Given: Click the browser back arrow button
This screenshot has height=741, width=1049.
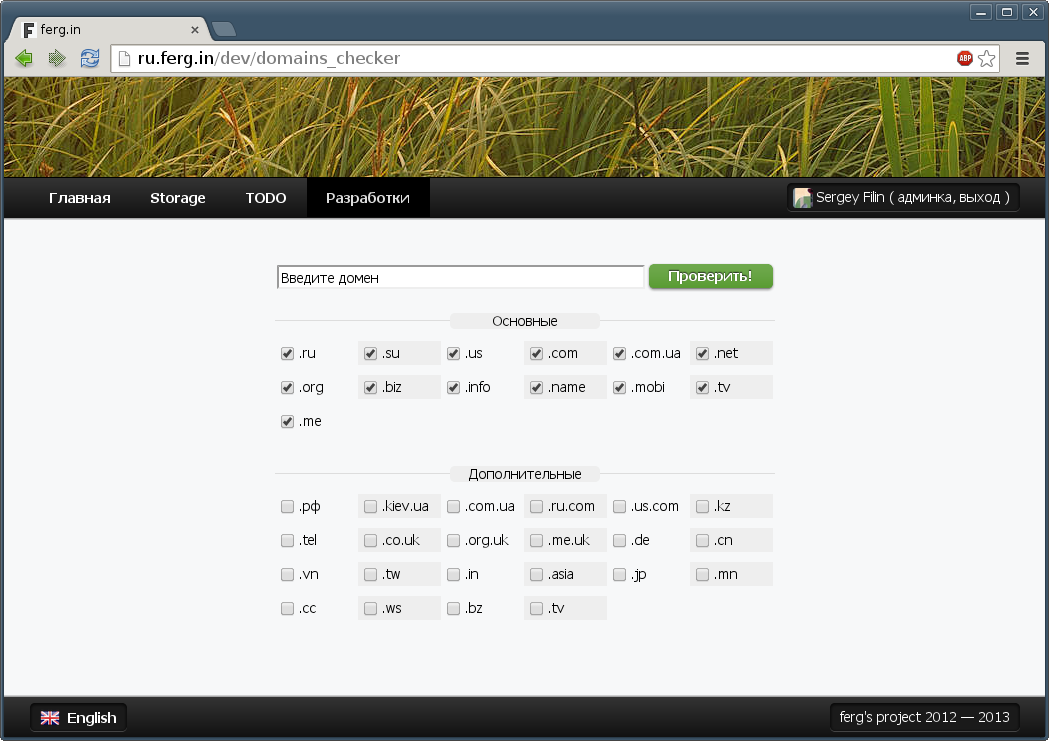Looking at the screenshot, I should tap(24, 58).
